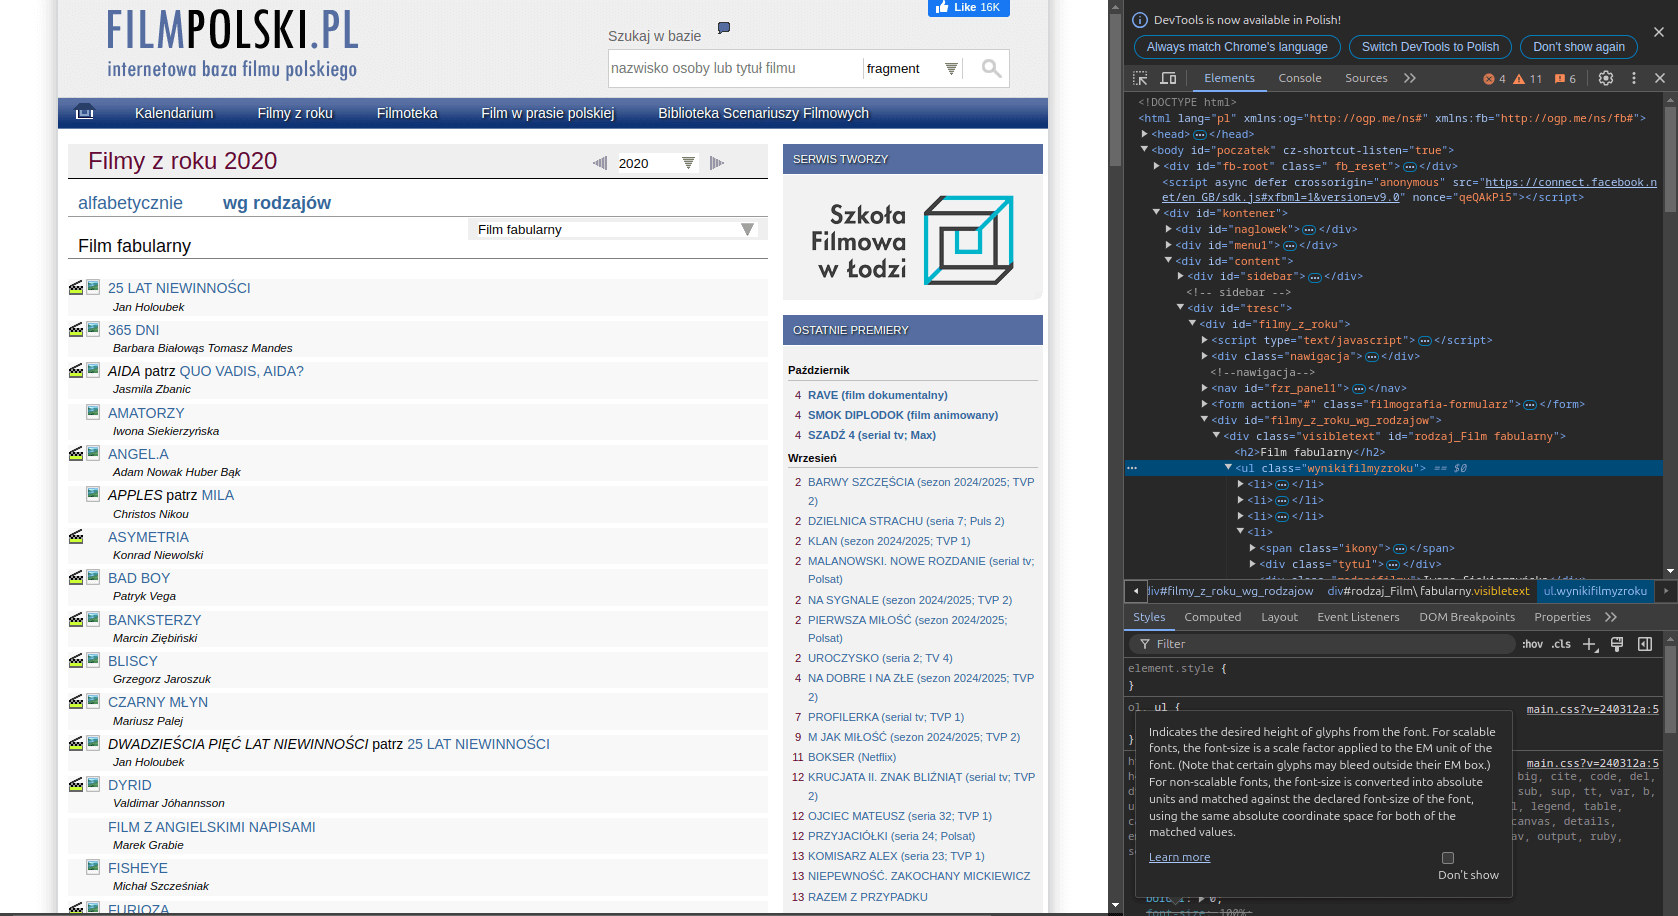Switch listing to alfabetycznie
The width and height of the screenshot is (1678, 916).
tap(130, 203)
